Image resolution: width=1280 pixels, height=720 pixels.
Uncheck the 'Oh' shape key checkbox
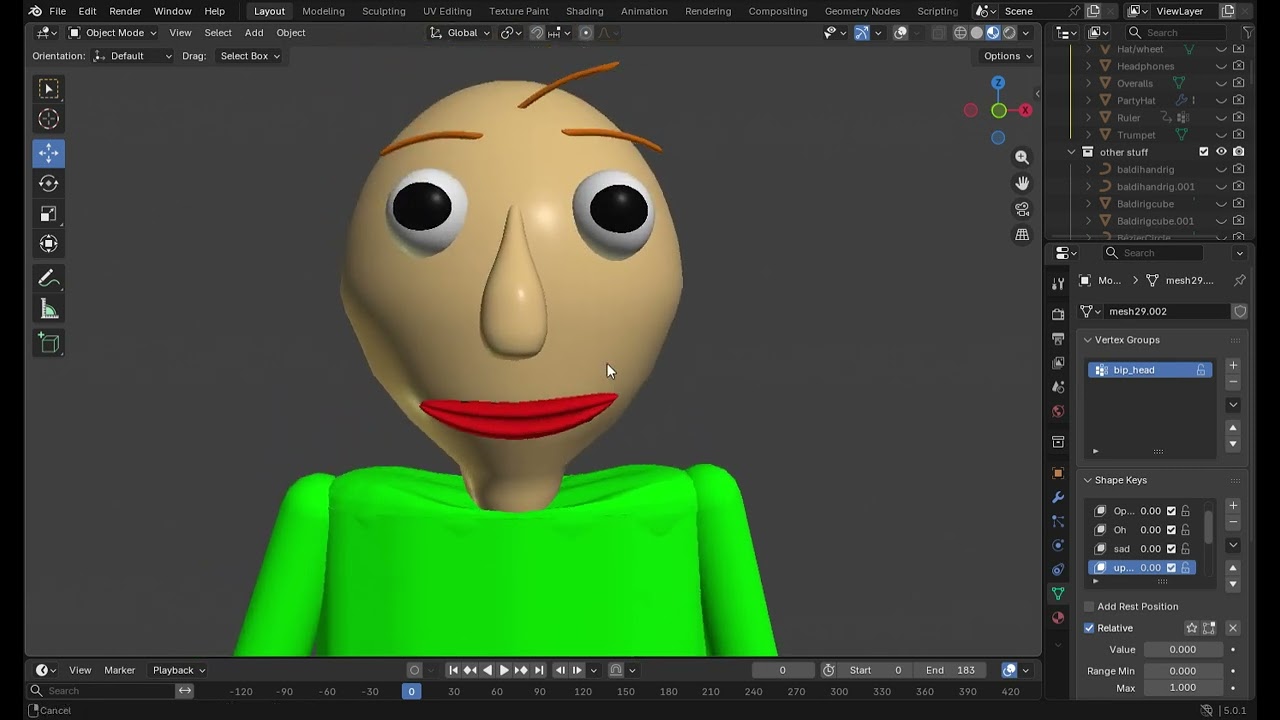tap(1171, 530)
